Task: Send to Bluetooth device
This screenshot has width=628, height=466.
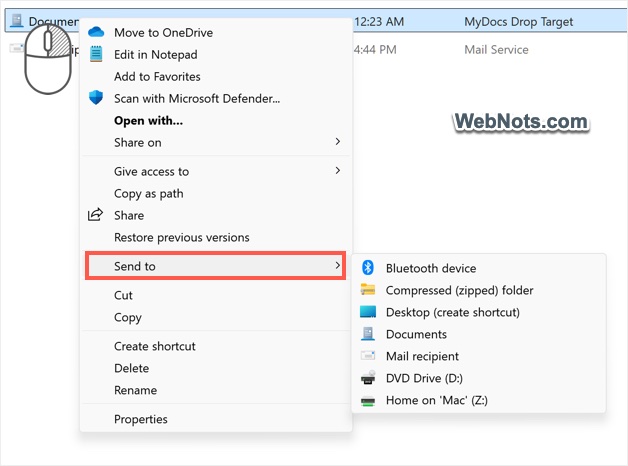Action: pos(479,268)
